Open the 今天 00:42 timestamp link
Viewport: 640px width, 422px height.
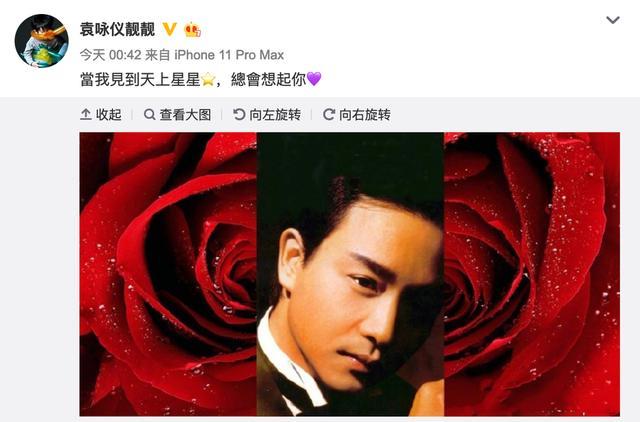(110, 55)
